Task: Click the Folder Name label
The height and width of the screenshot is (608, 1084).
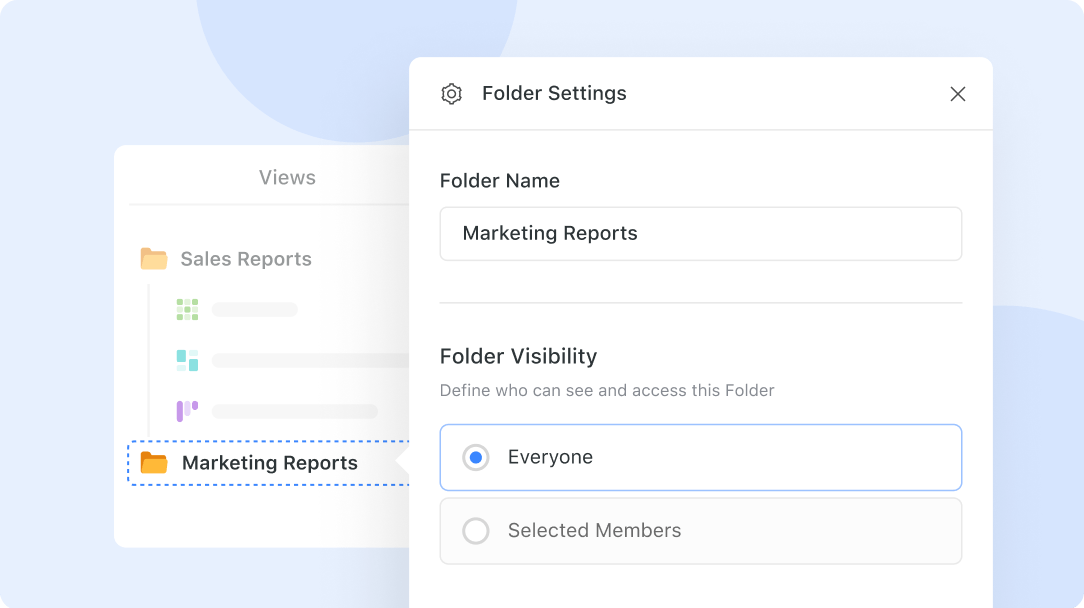Action: tap(500, 181)
